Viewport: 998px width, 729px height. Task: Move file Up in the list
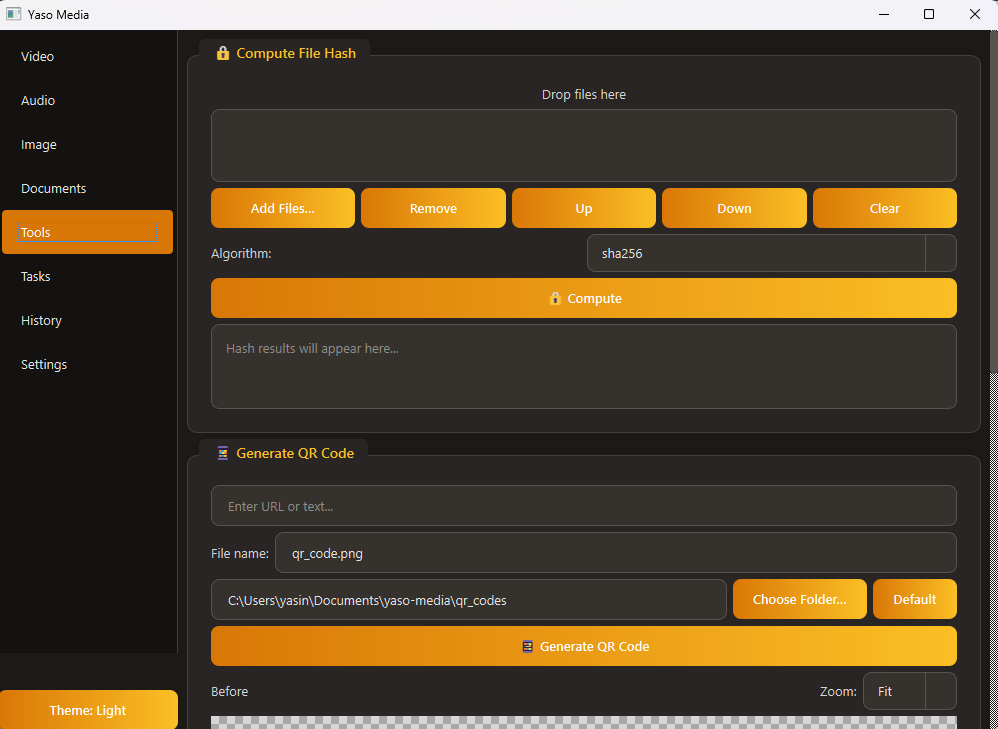click(x=584, y=208)
